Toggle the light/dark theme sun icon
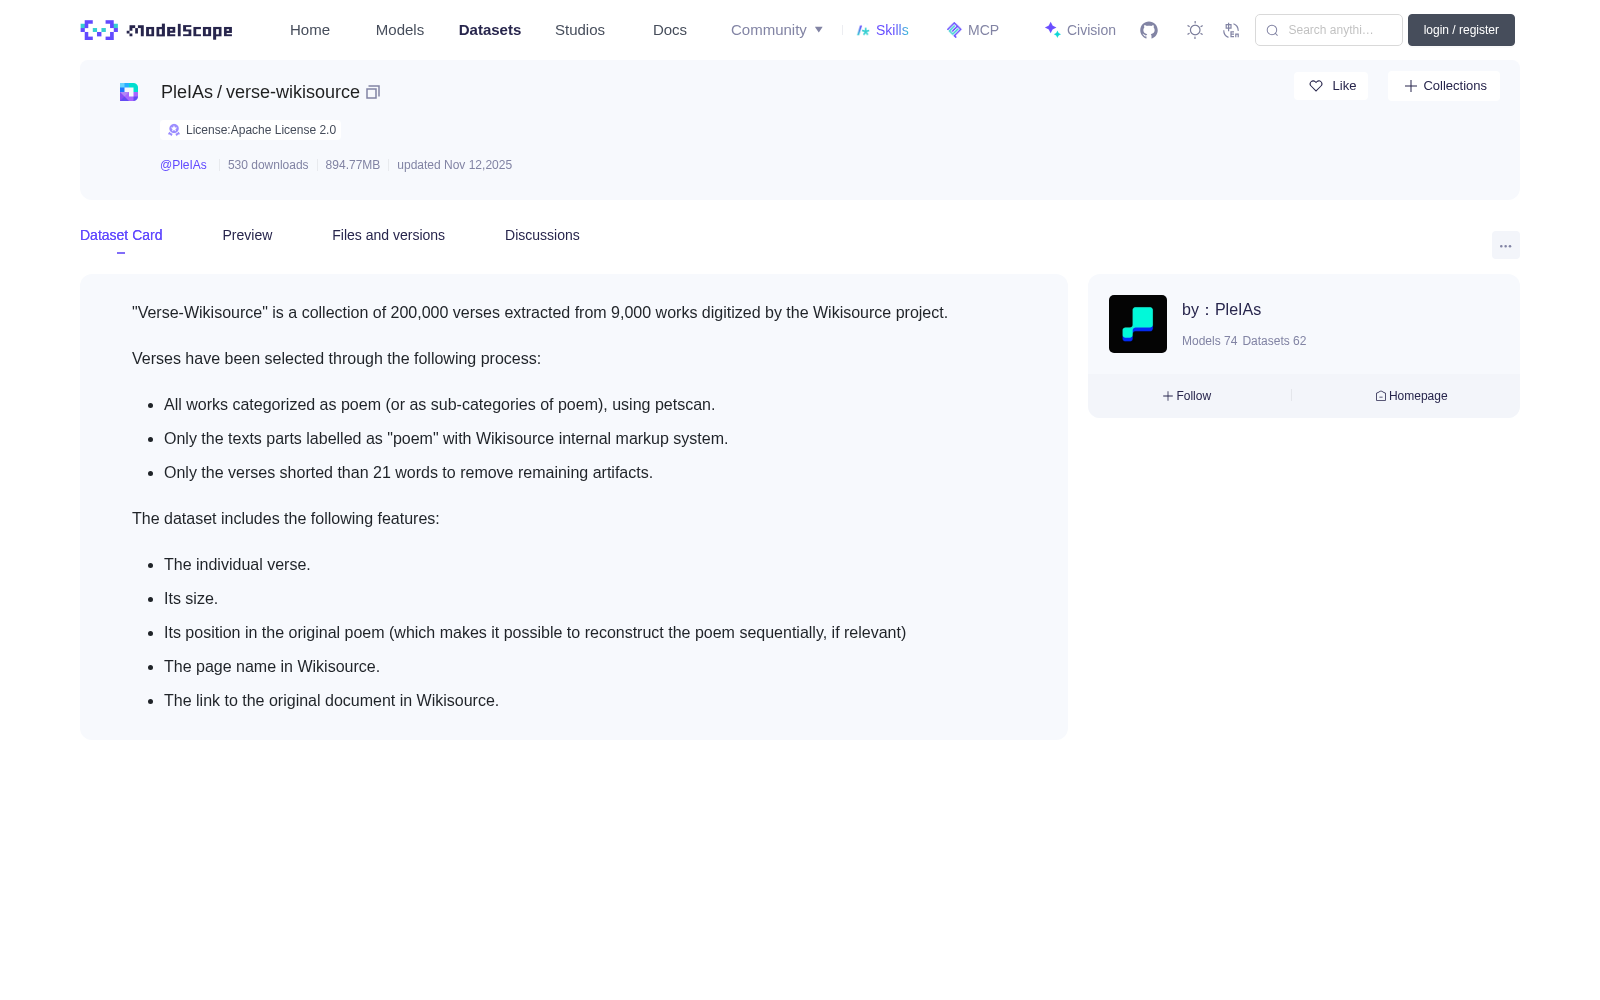This screenshot has width=1600, height=1000. coord(1195,30)
